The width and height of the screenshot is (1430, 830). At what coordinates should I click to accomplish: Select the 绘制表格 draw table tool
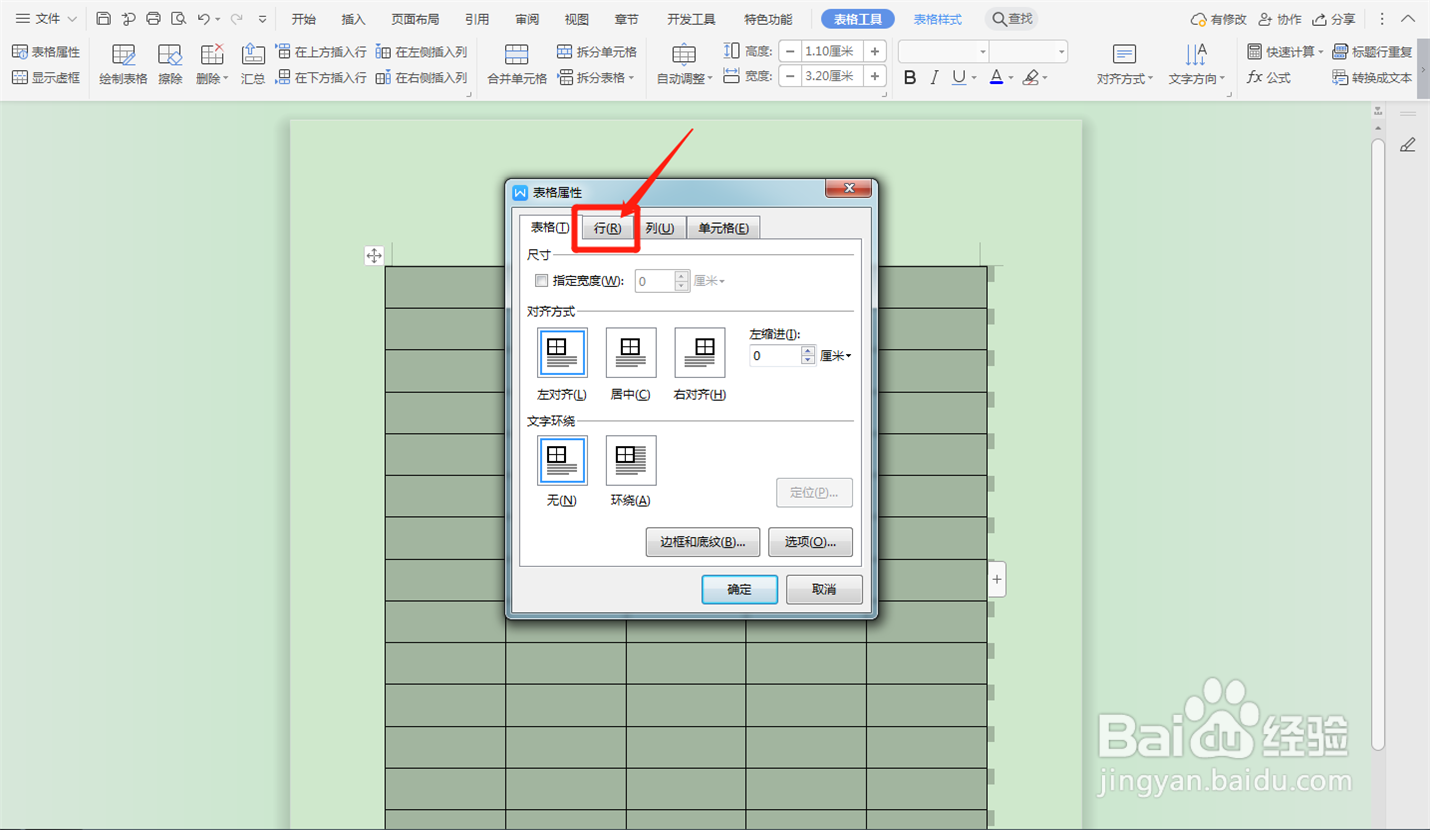(123, 64)
